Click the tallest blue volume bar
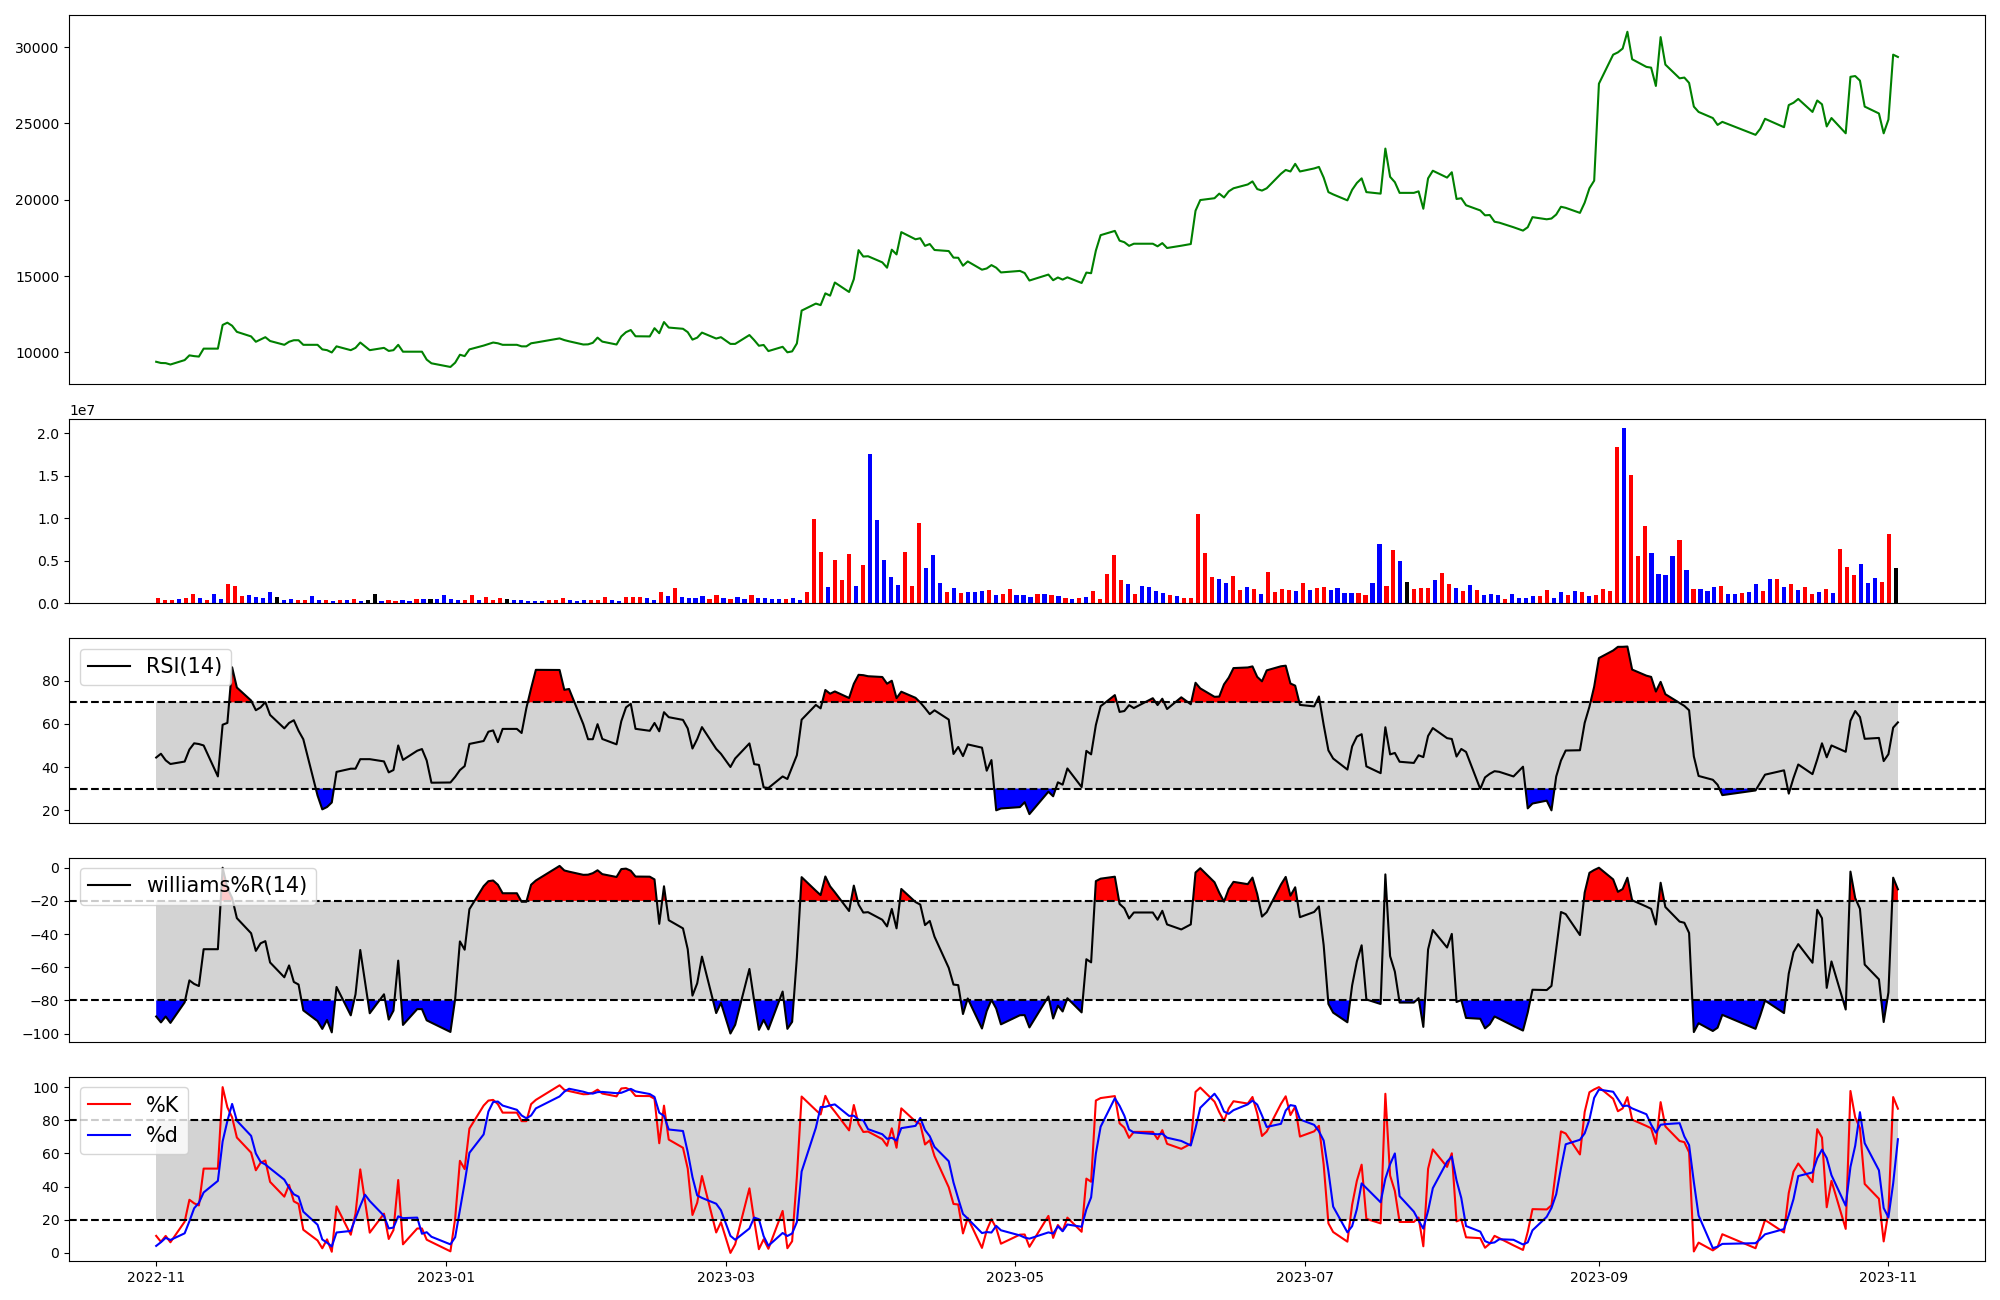 (1624, 515)
